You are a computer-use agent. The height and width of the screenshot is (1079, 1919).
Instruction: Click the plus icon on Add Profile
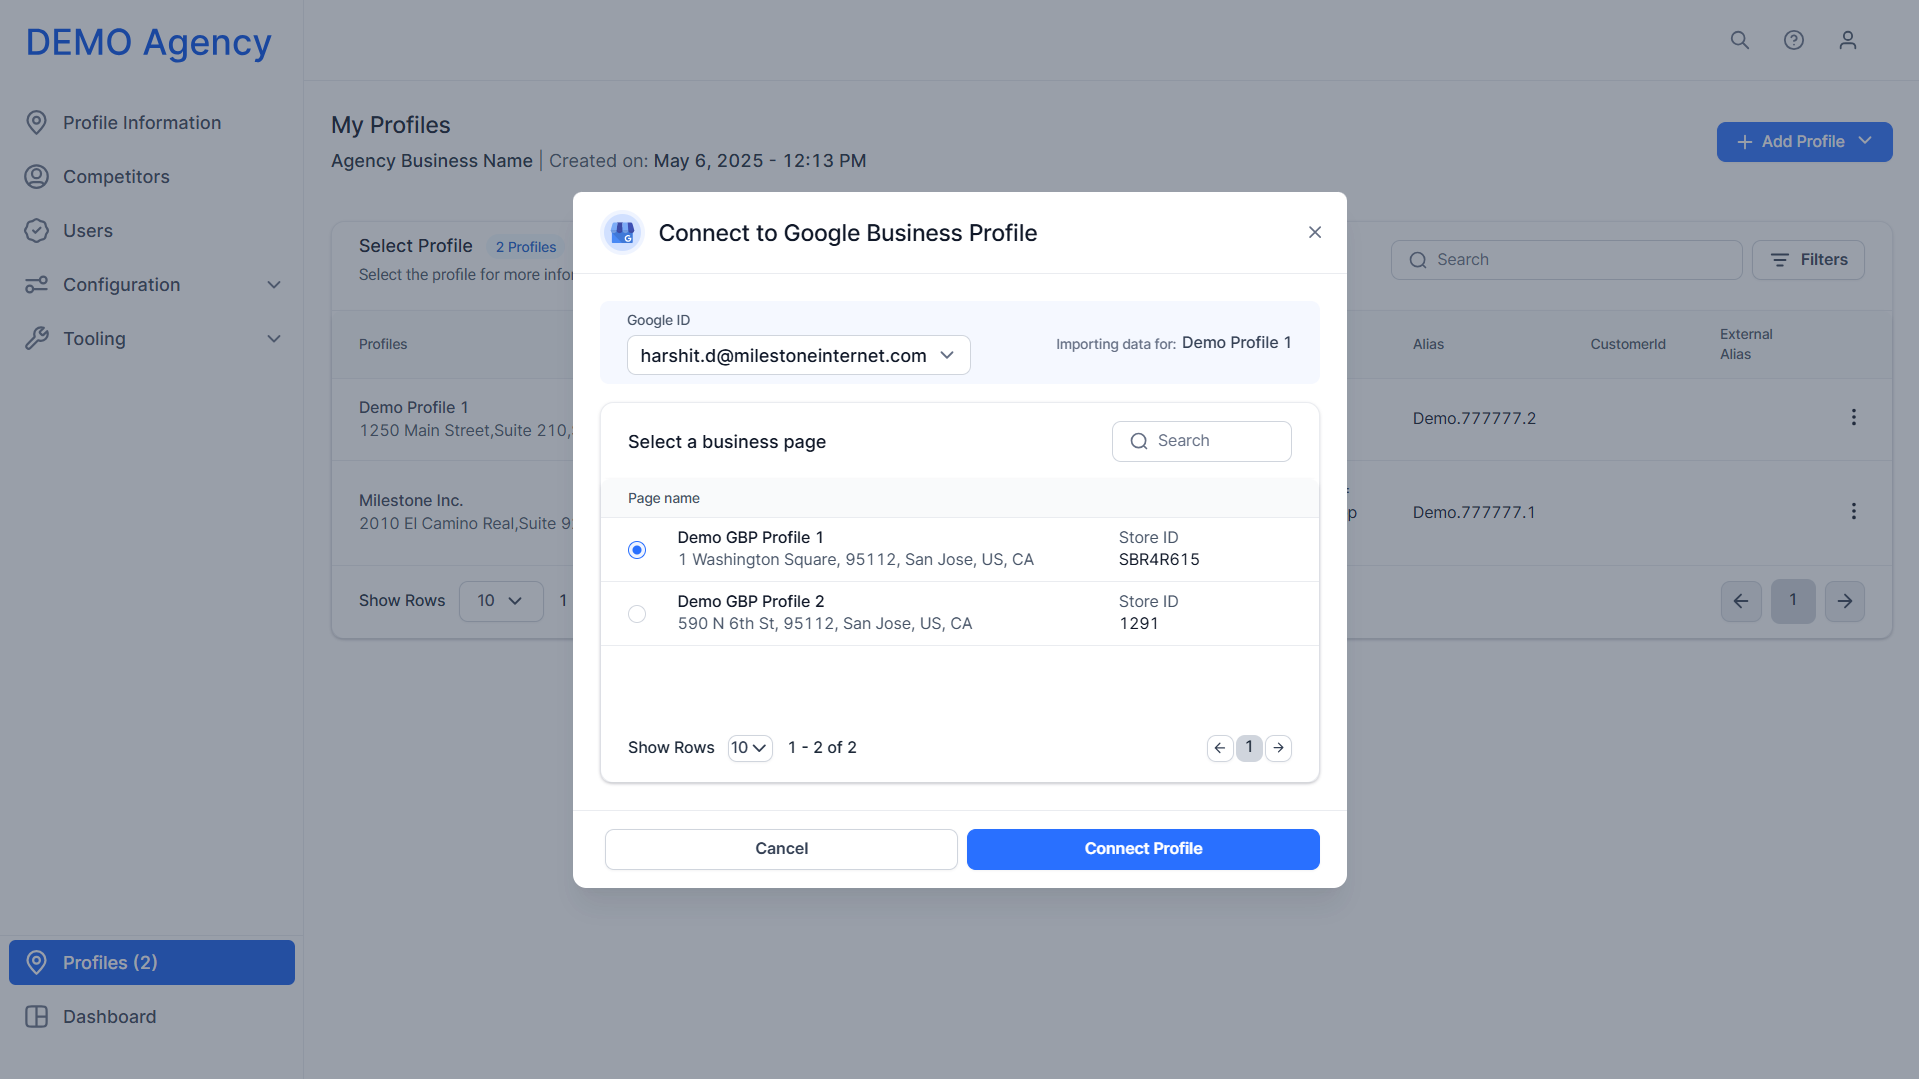tap(1745, 142)
